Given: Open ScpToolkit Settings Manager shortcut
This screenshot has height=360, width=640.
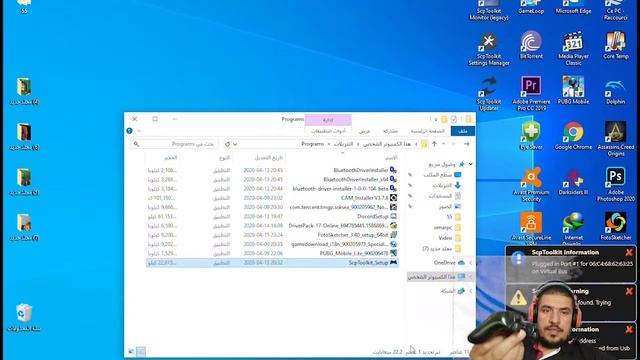Looking at the screenshot, I should pyautogui.click(x=489, y=49).
